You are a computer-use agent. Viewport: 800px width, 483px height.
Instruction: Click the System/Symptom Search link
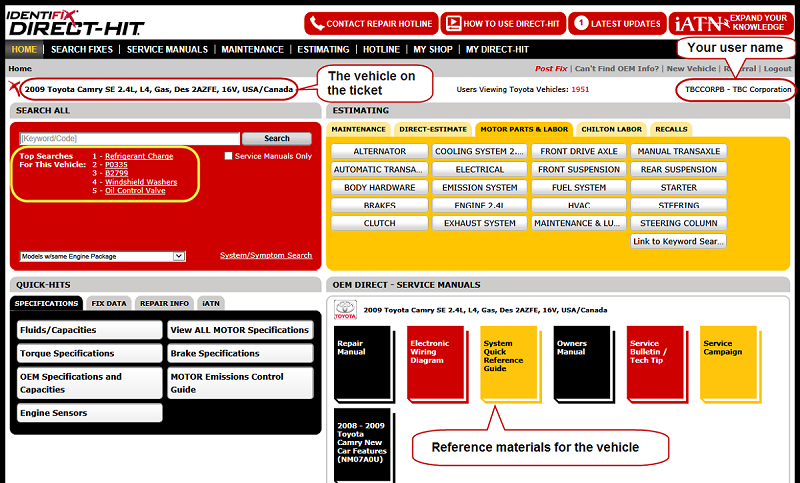pyautogui.click(x=266, y=255)
